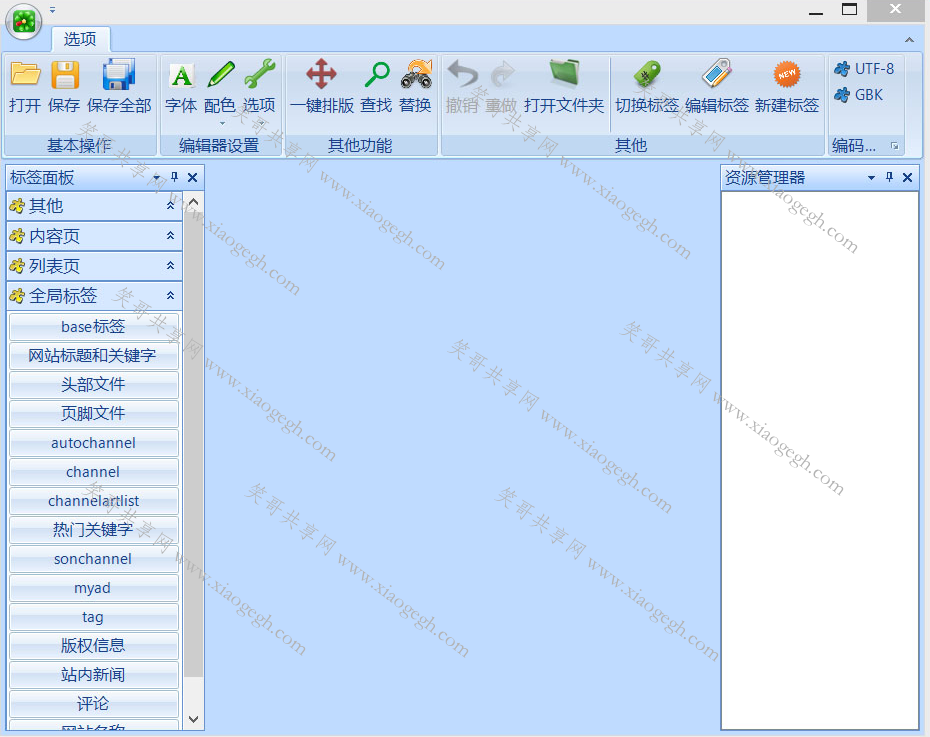930x737 pixels.
Task: Open the 编码 group dialog launcher
Action: [894, 146]
